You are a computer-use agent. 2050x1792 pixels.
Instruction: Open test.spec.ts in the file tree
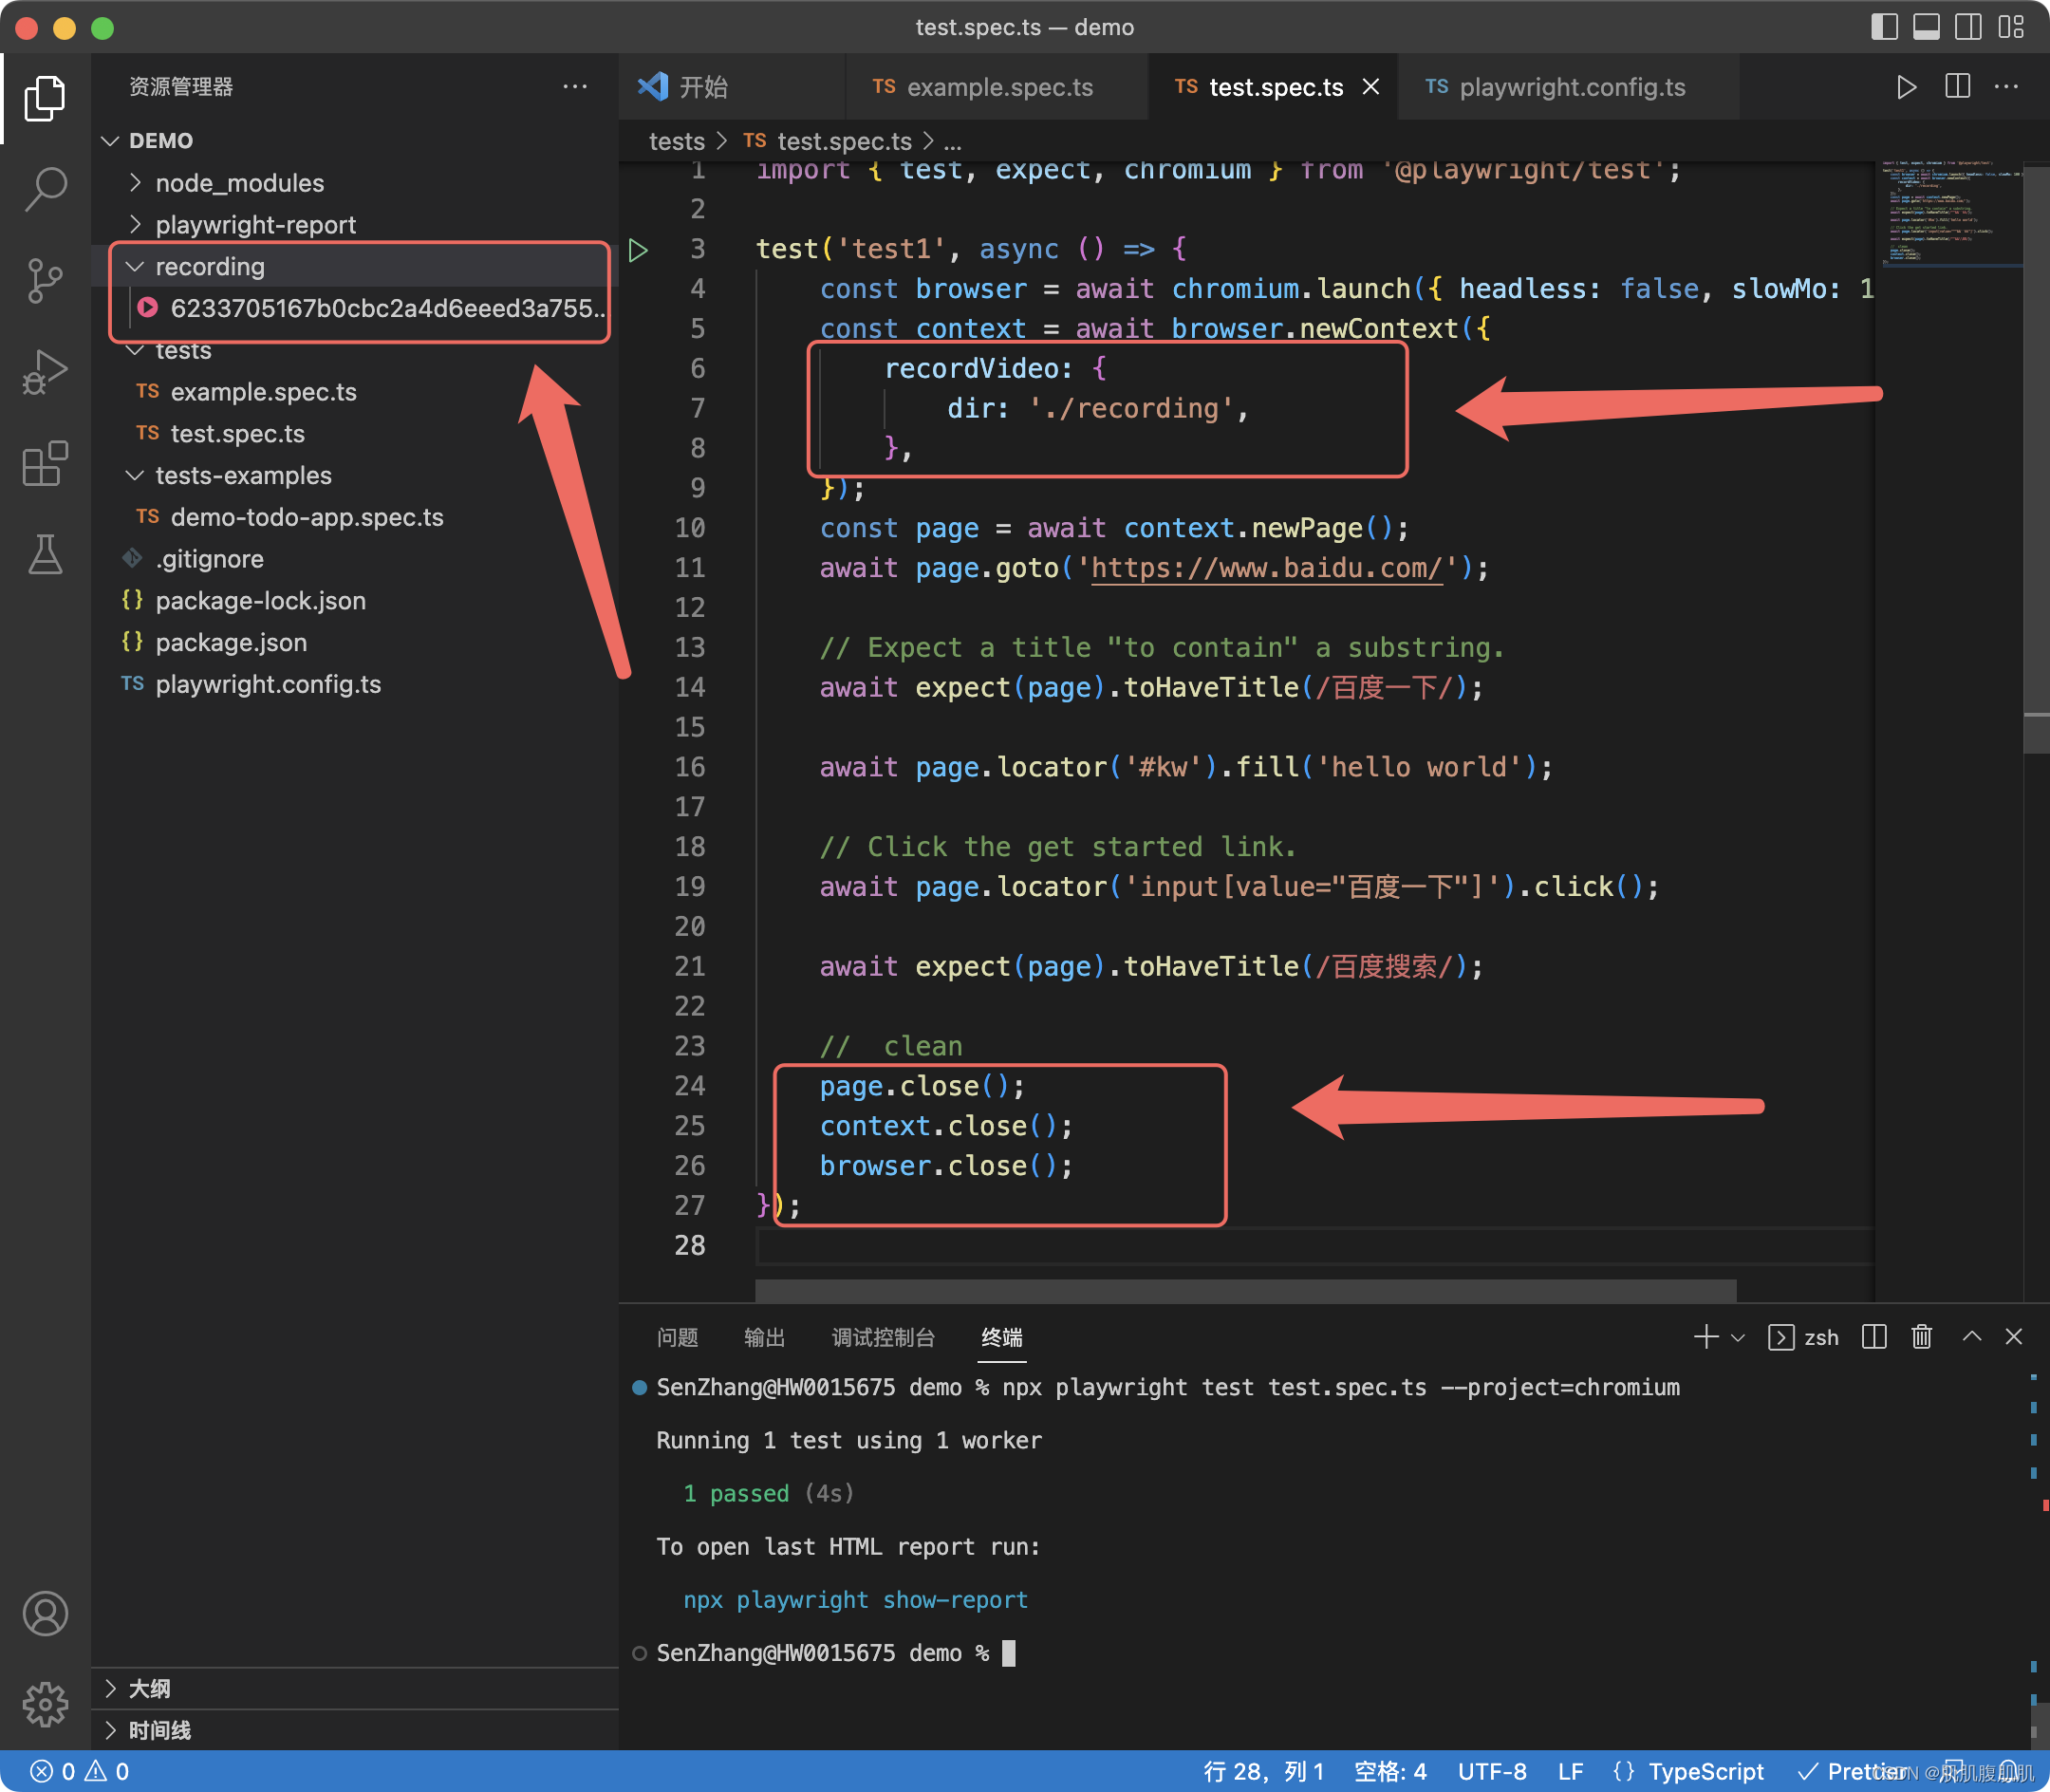pyautogui.click(x=355, y=434)
